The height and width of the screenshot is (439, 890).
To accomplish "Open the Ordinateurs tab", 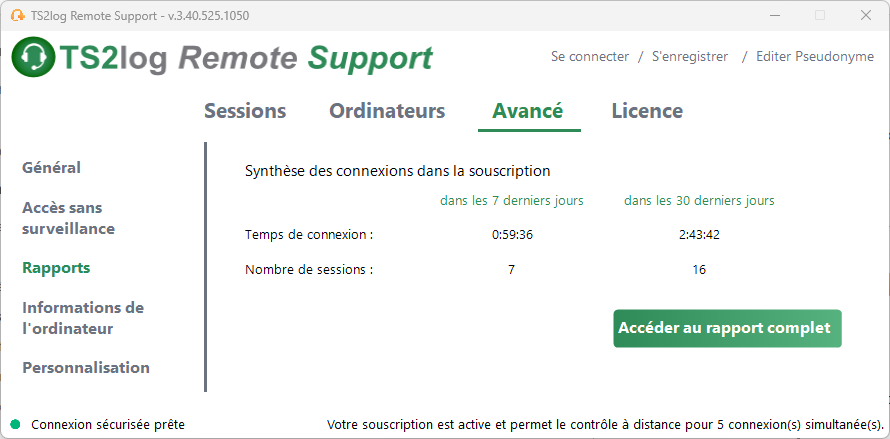I will pos(387,111).
